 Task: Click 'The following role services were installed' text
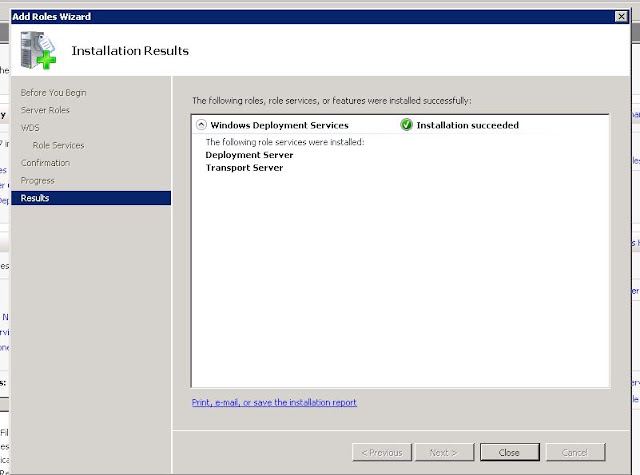[285, 142]
